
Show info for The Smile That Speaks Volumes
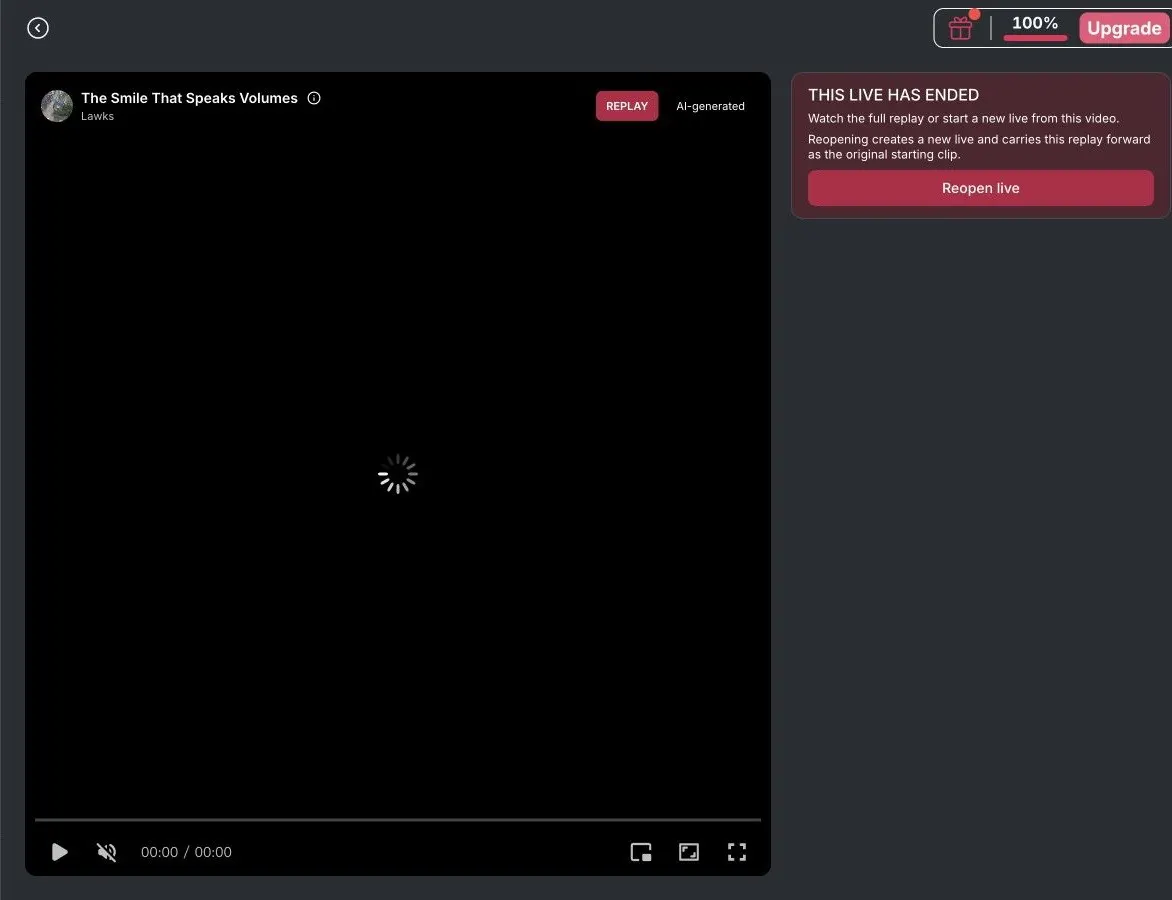click(x=314, y=98)
